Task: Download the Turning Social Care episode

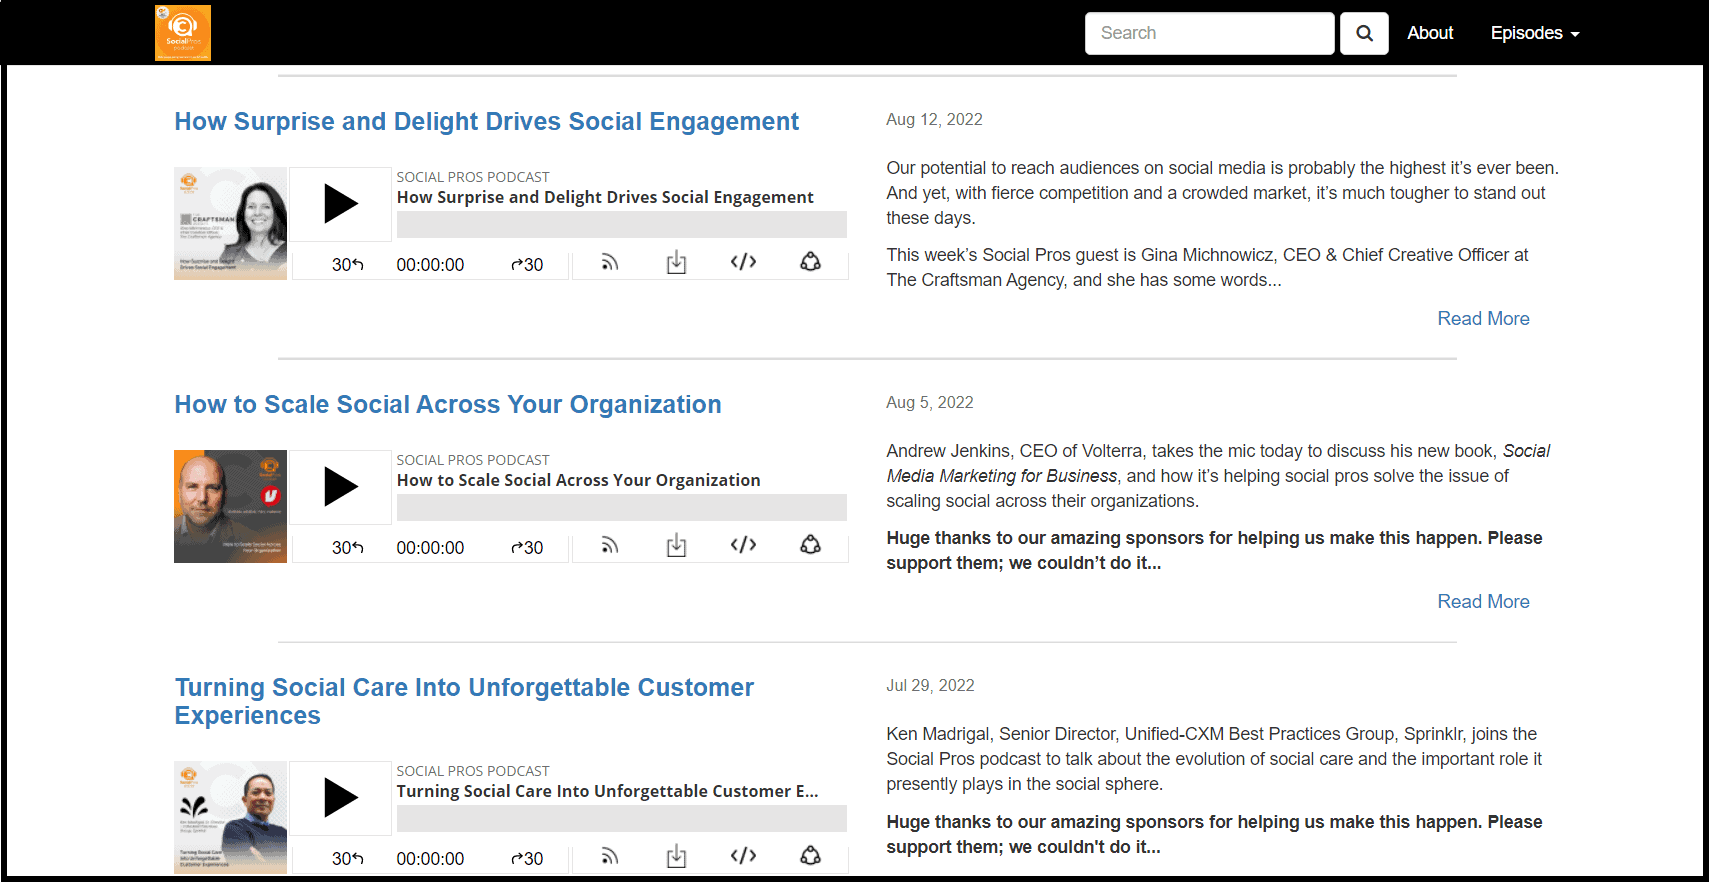Action: (x=677, y=856)
